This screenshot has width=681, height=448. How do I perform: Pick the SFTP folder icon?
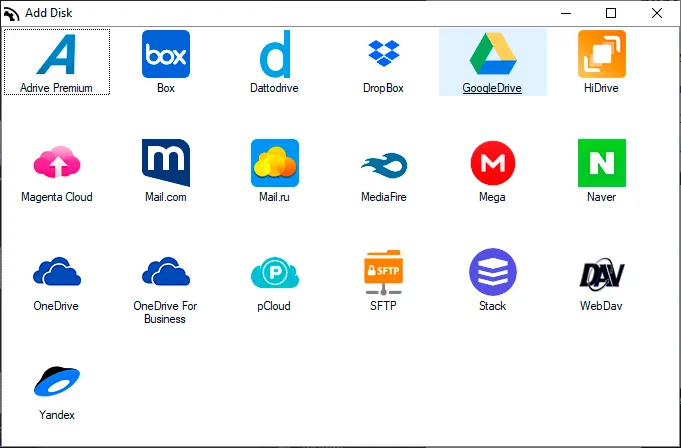[x=383, y=272]
